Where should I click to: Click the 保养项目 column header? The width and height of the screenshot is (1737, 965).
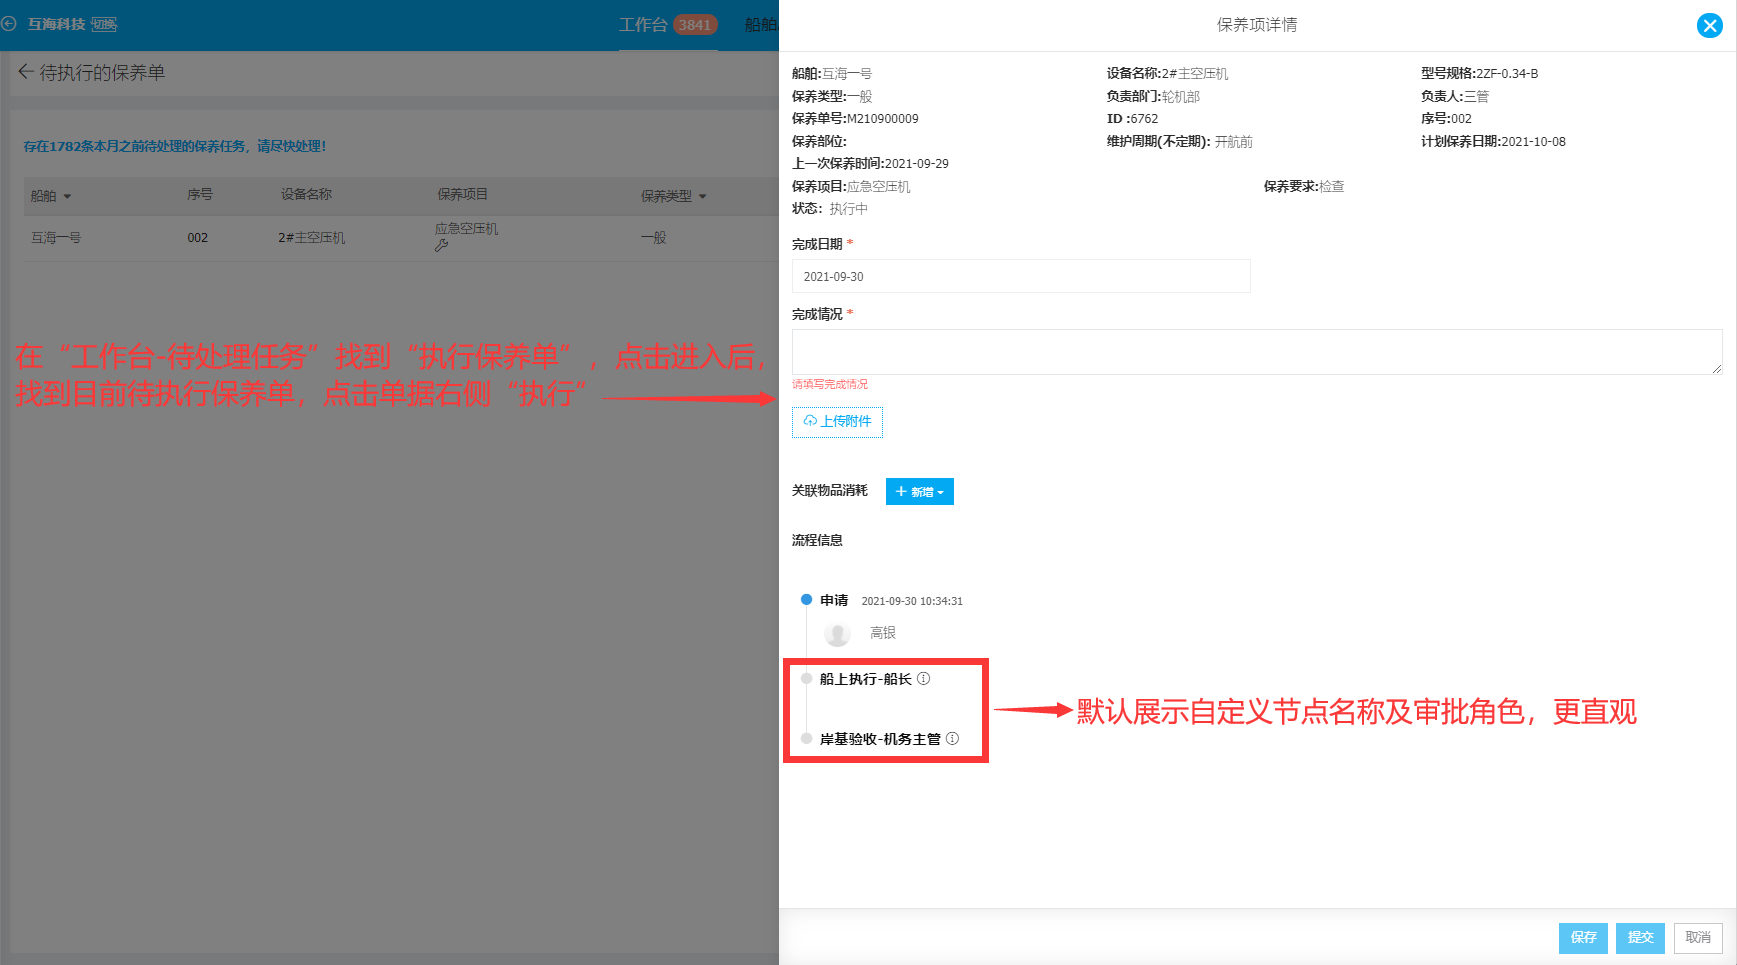point(462,195)
